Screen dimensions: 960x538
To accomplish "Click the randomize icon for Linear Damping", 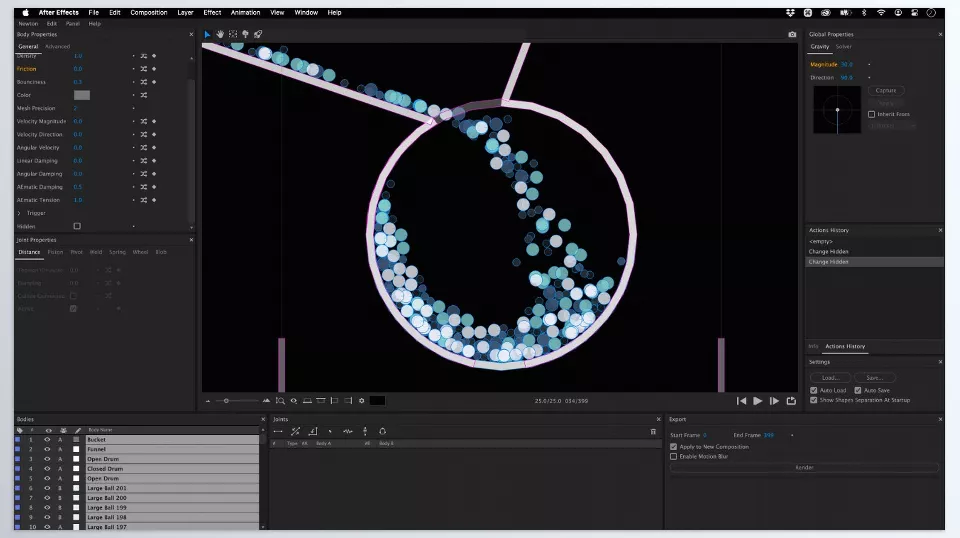I will click(144, 160).
